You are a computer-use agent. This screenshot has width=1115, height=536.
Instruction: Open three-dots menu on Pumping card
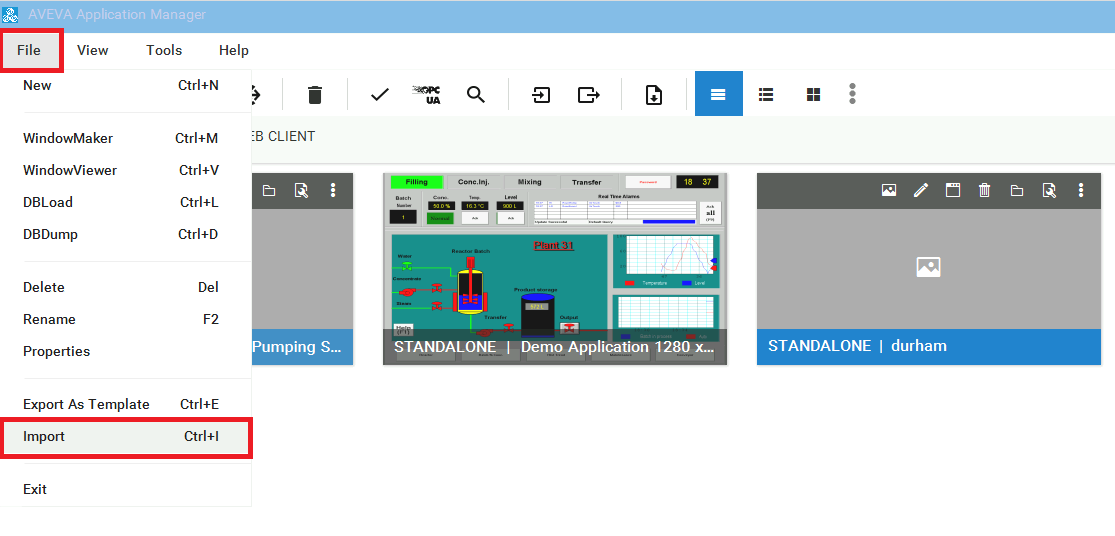(333, 190)
